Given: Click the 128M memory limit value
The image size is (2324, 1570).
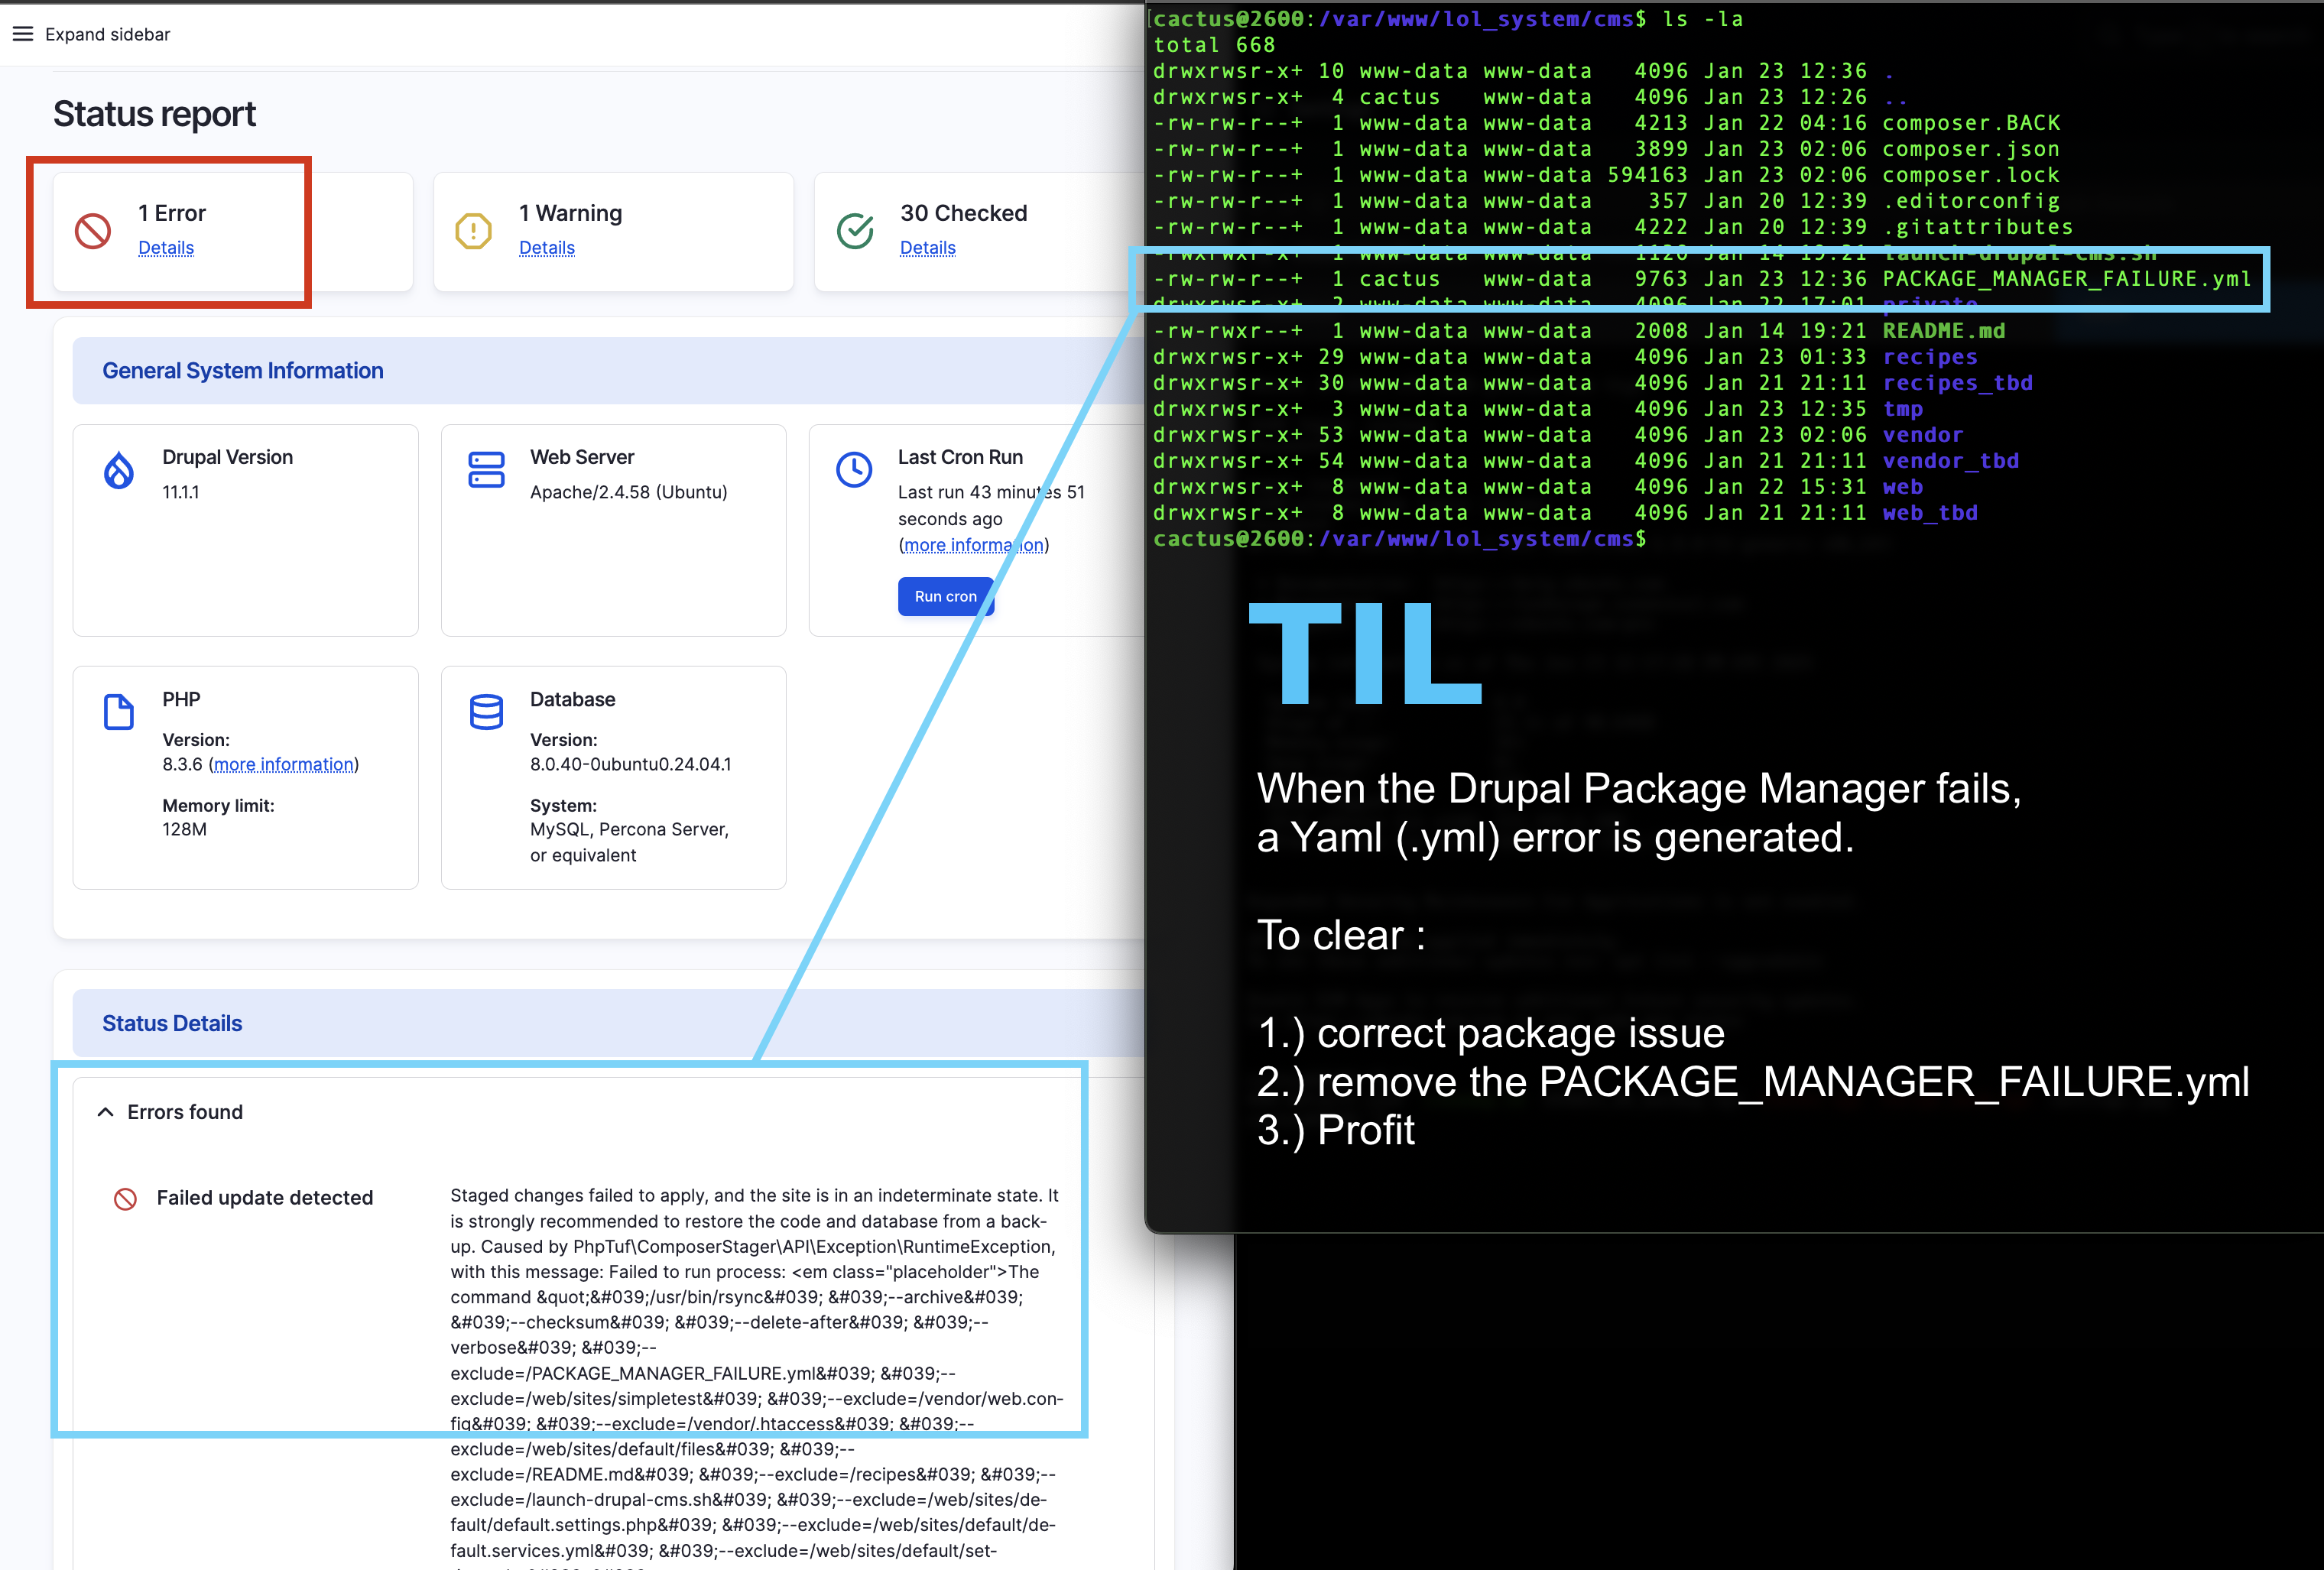Looking at the screenshot, I should tap(185, 829).
